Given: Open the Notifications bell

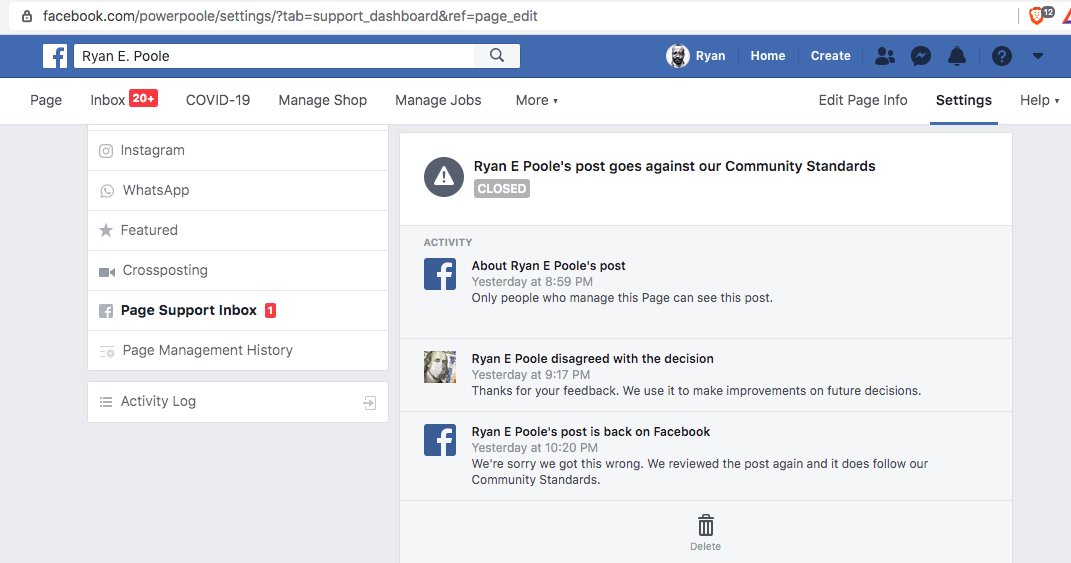Looking at the screenshot, I should coord(957,56).
